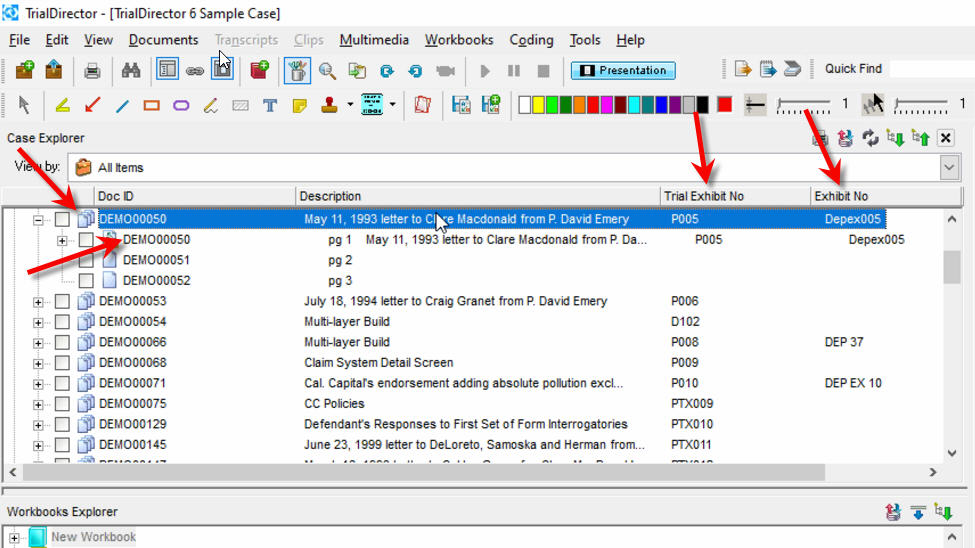Image resolution: width=975 pixels, height=548 pixels.
Task: Select the yellow highlighter tool
Action: pyautogui.click(x=62, y=105)
